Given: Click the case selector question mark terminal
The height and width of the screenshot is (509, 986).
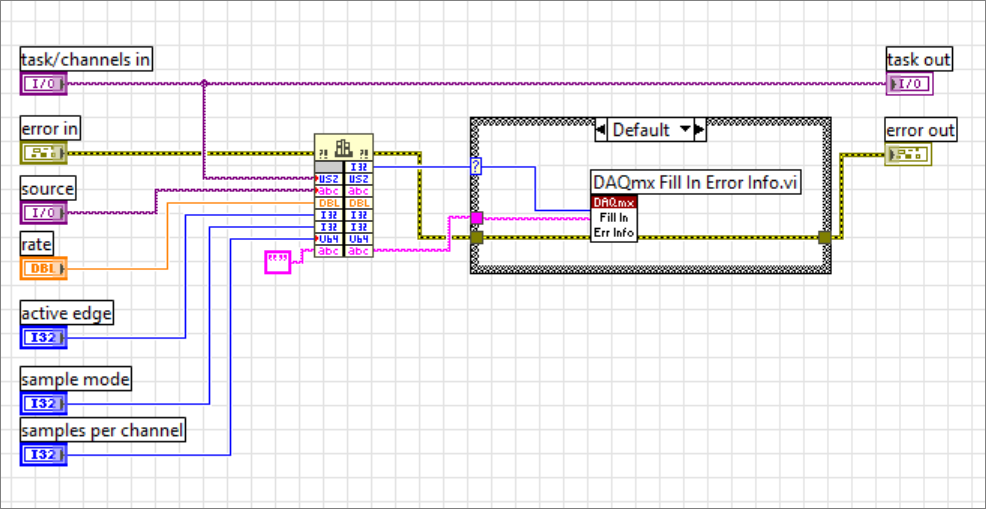Looking at the screenshot, I should coord(476,167).
